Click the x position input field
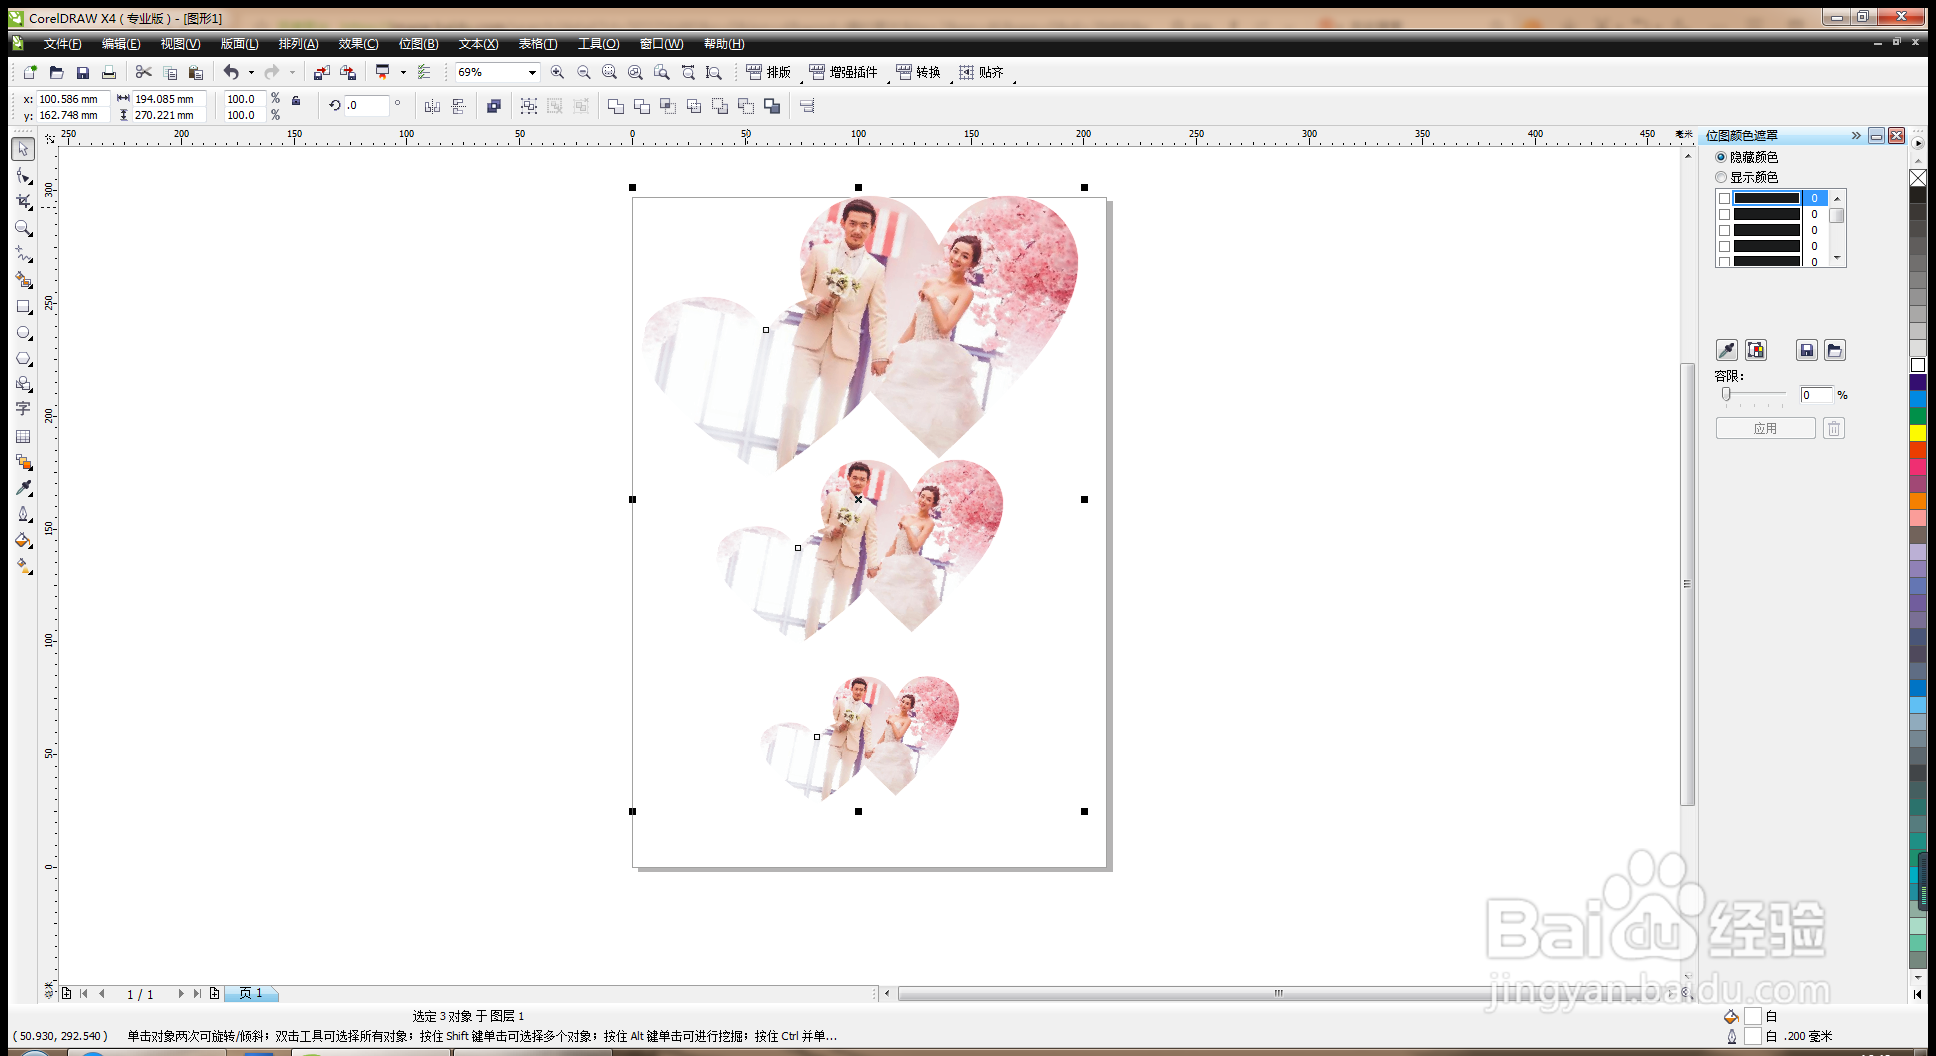 click(x=72, y=99)
